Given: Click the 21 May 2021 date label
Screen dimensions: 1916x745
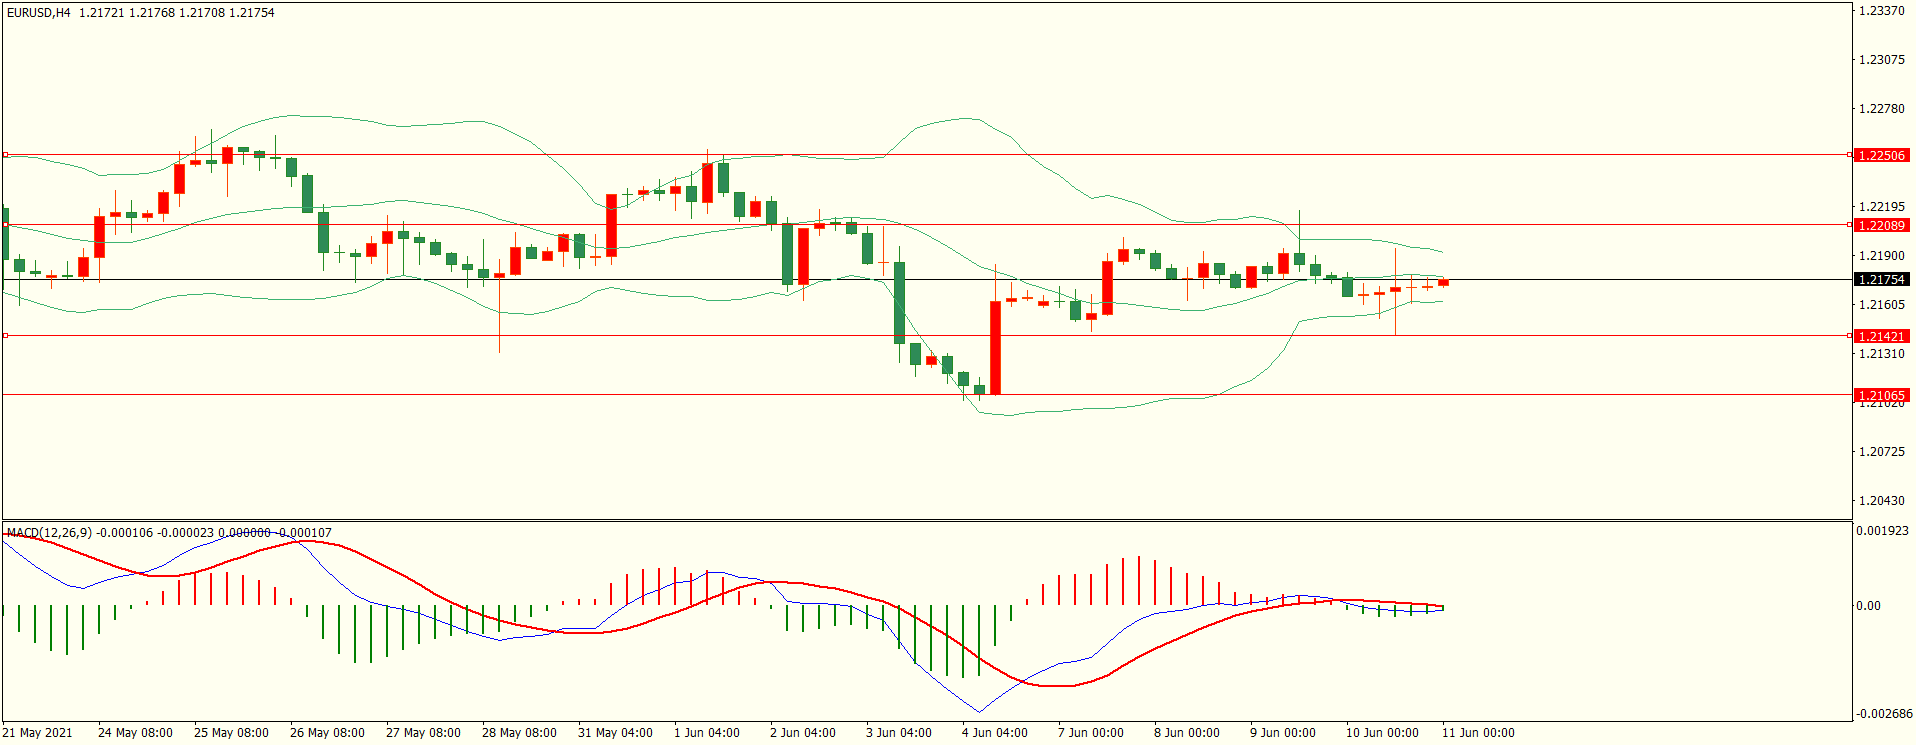Looking at the screenshot, I should pos(37,733).
